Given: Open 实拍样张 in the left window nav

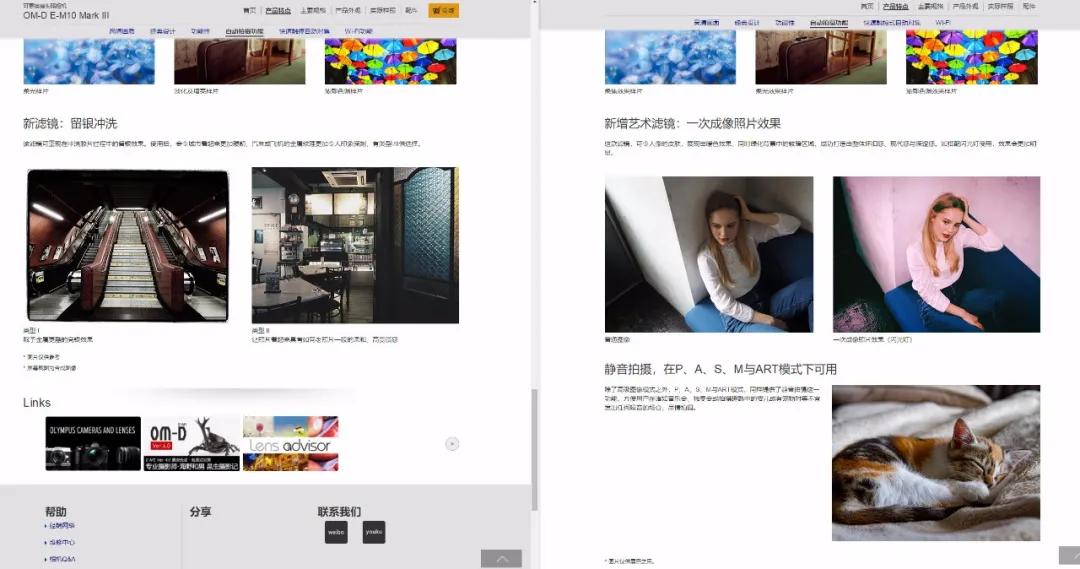Looking at the screenshot, I should point(382,10).
